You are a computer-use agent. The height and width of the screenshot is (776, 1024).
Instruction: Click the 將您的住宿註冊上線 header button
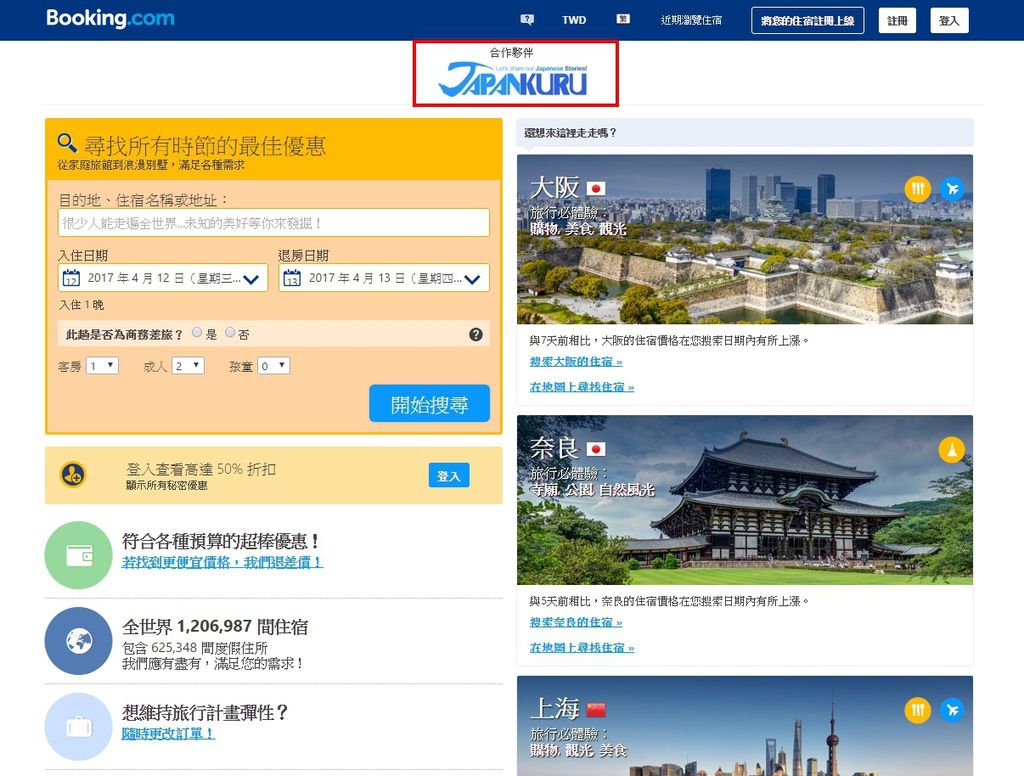coord(808,20)
